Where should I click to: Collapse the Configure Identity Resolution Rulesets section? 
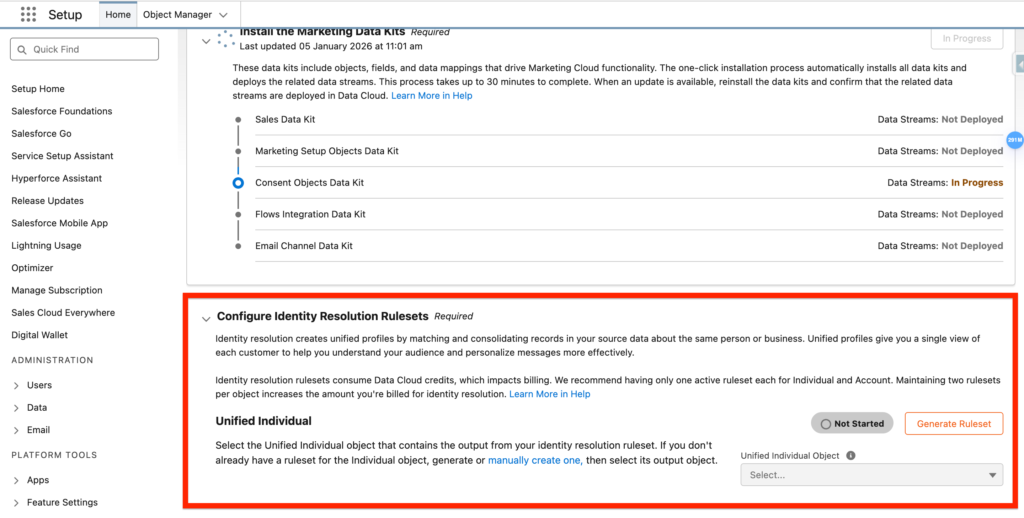pos(206,319)
